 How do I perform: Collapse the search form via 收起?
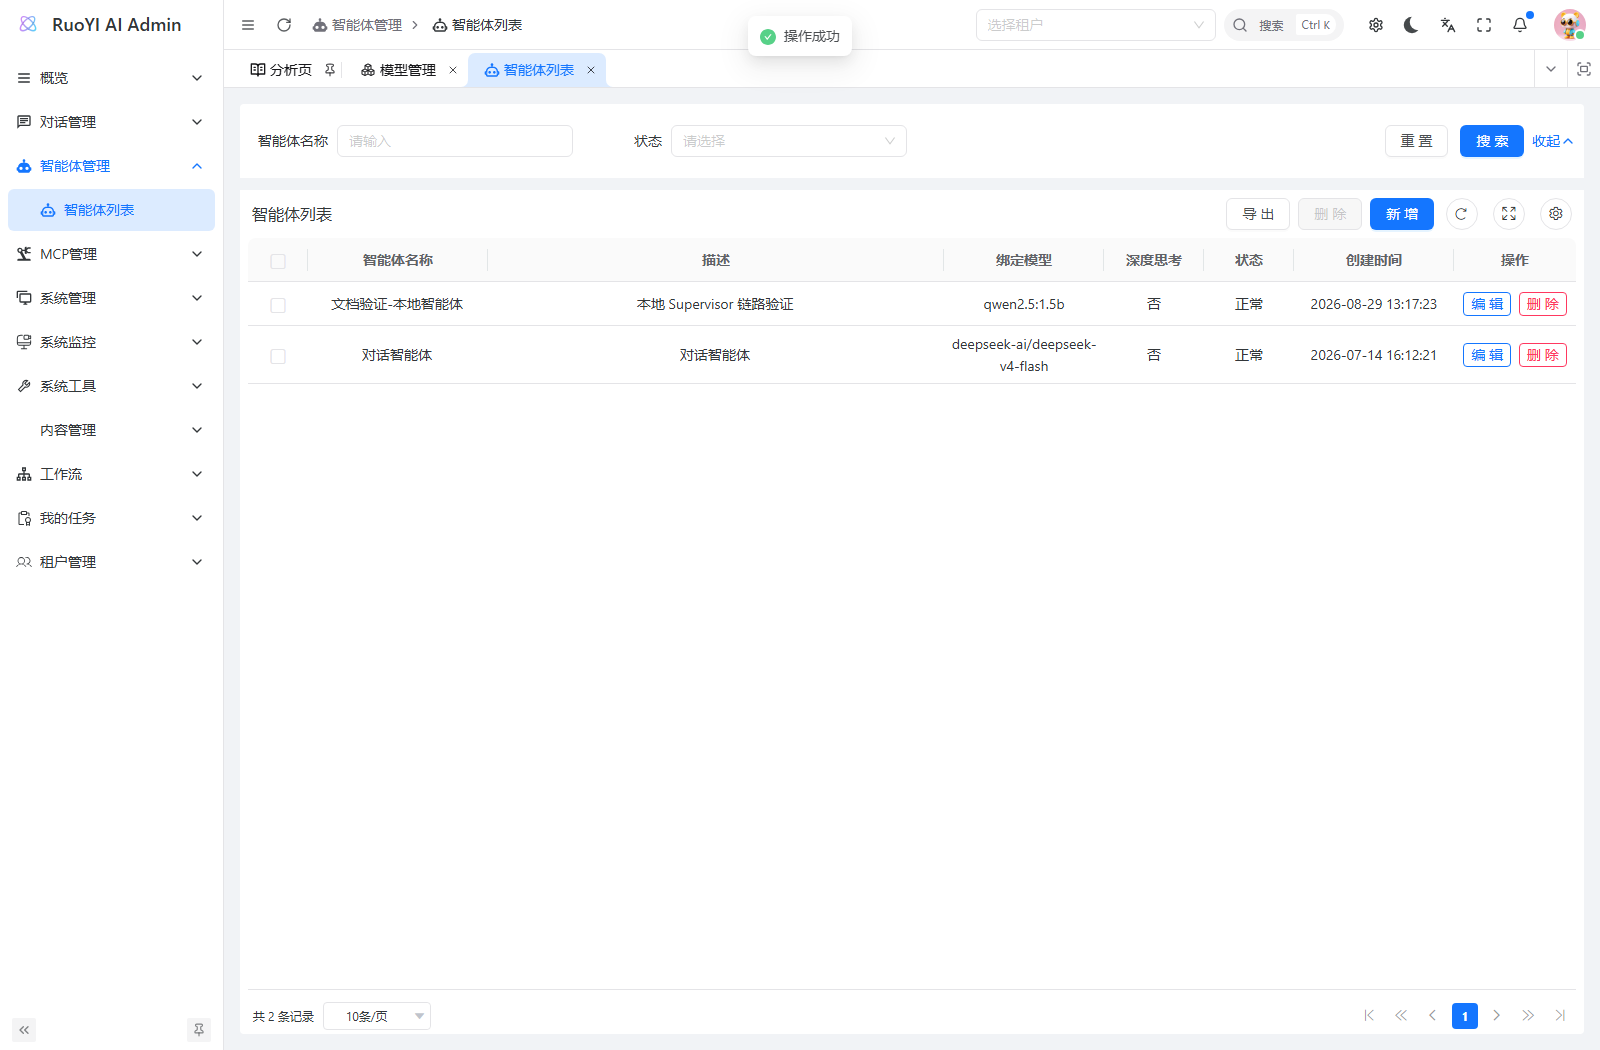[1553, 141]
